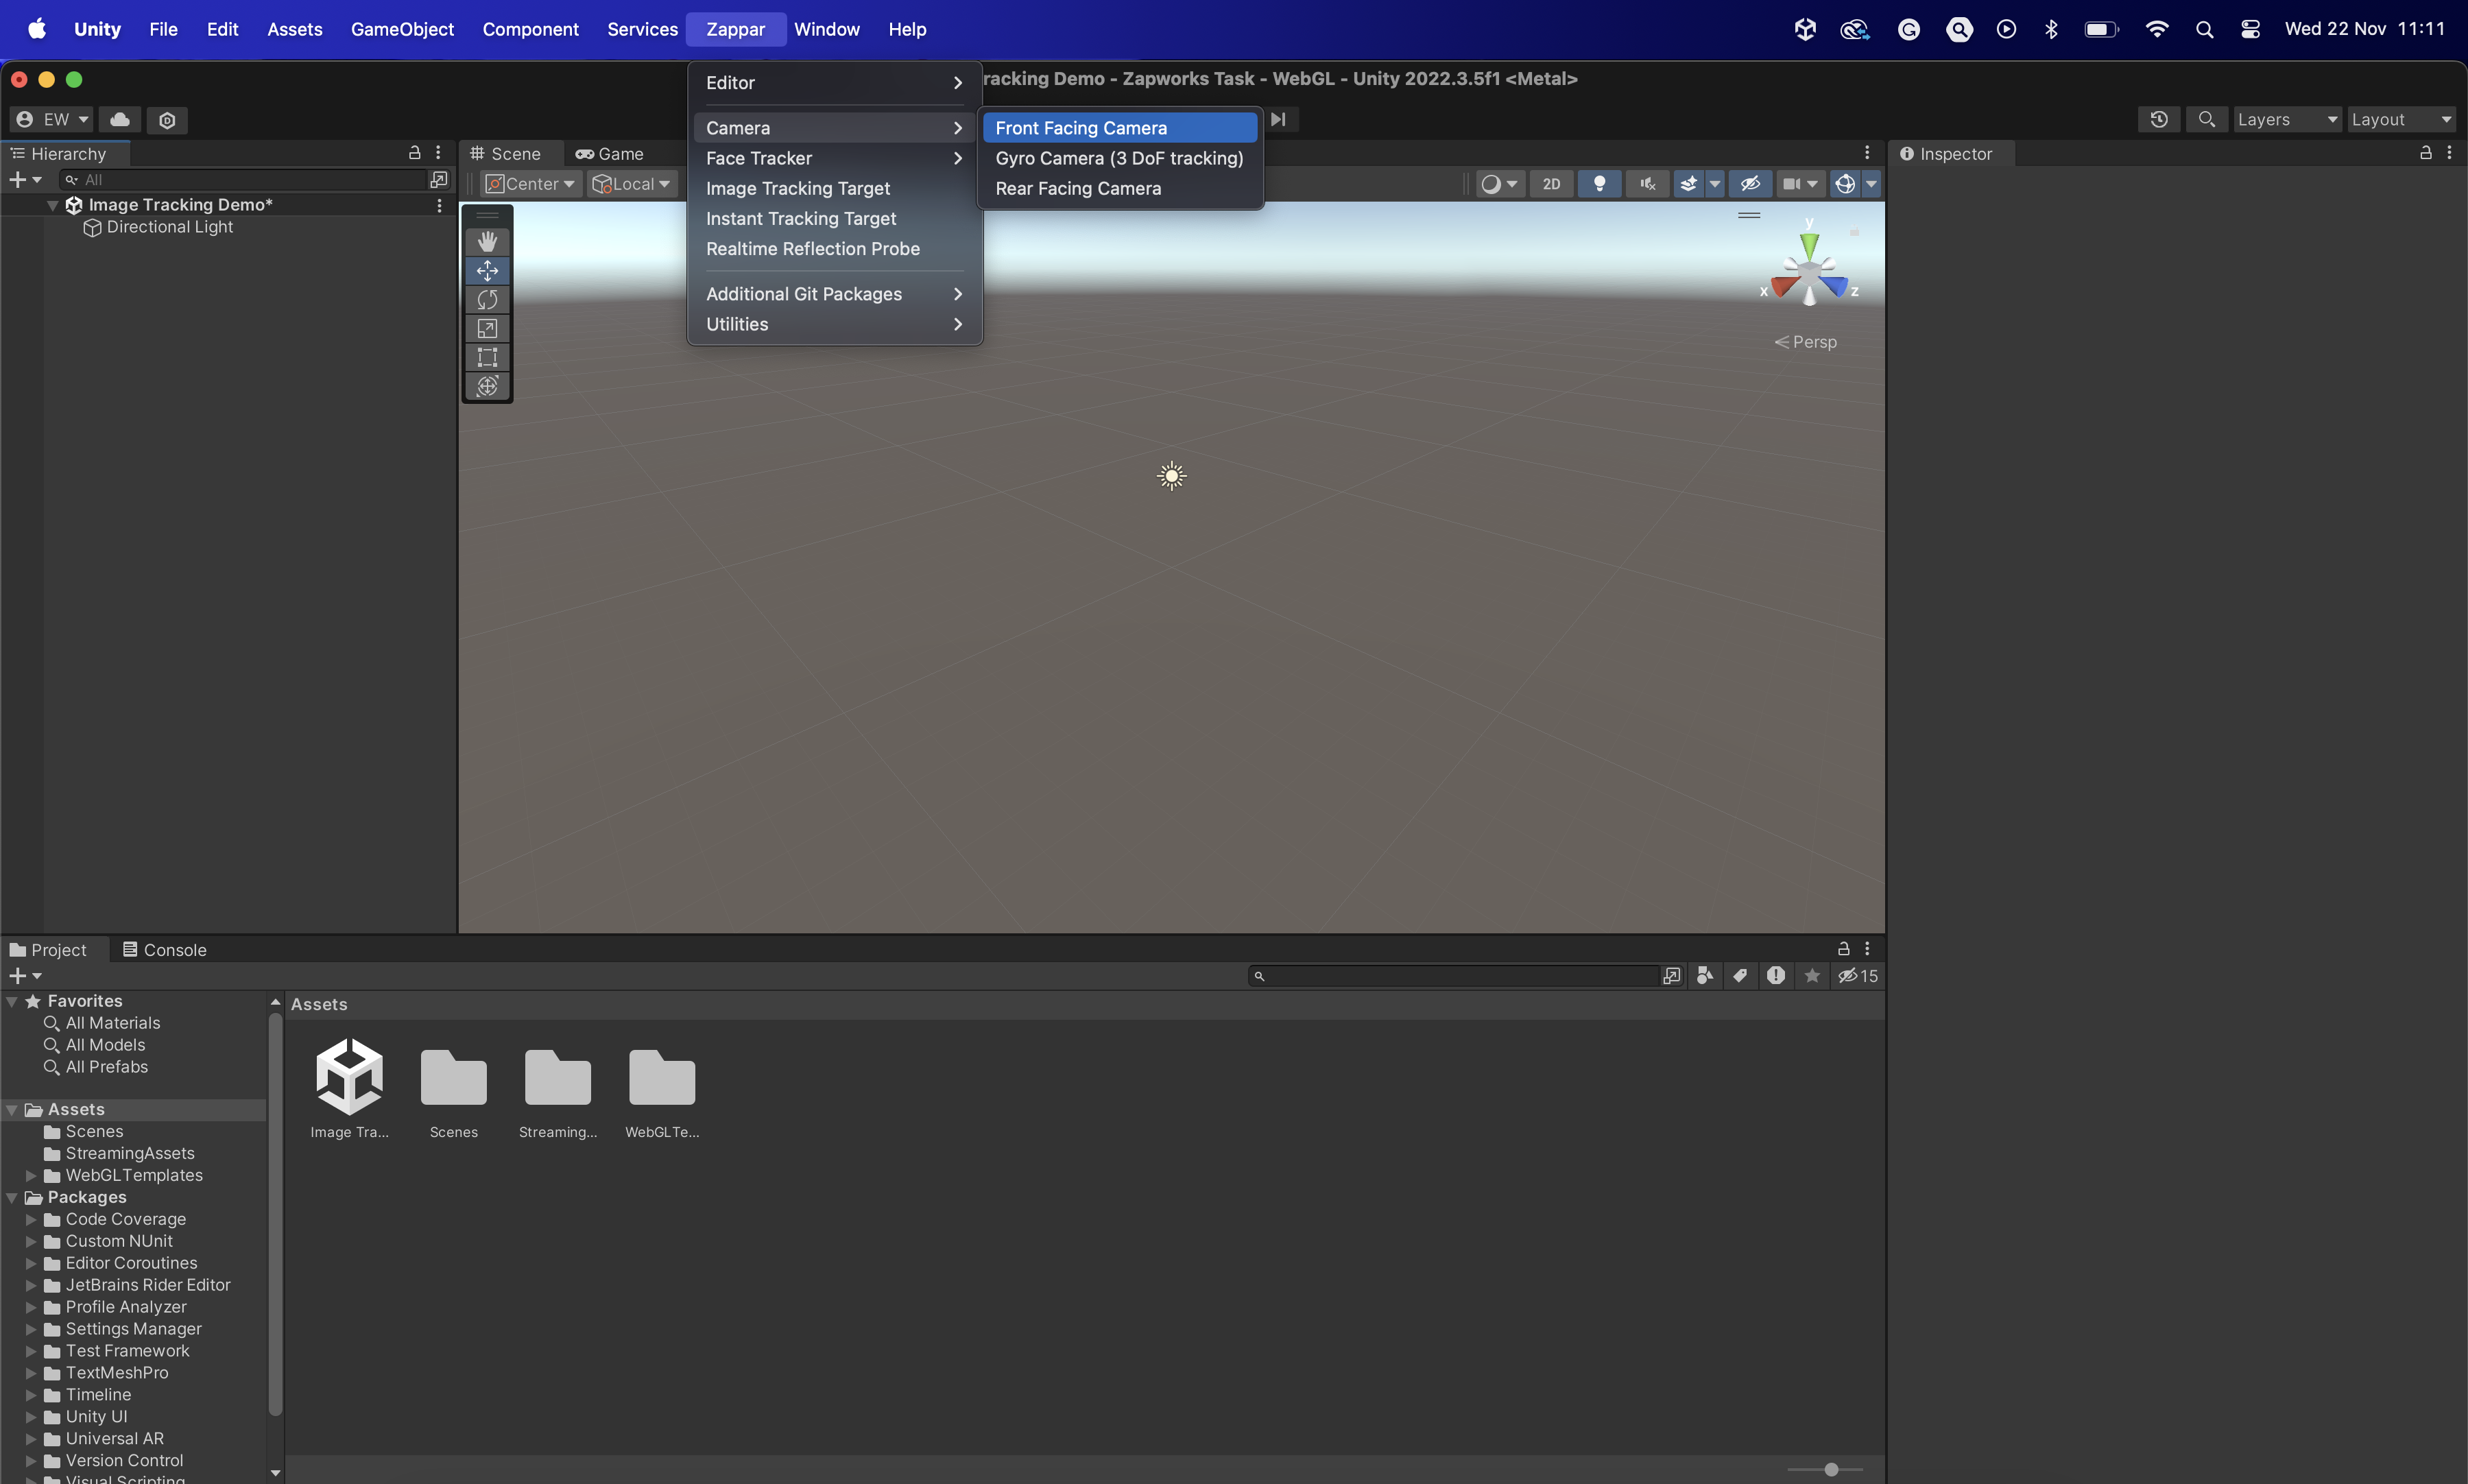Open Image Tracking Demo scene options menu
The height and width of the screenshot is (1484, 2468).
439,205
